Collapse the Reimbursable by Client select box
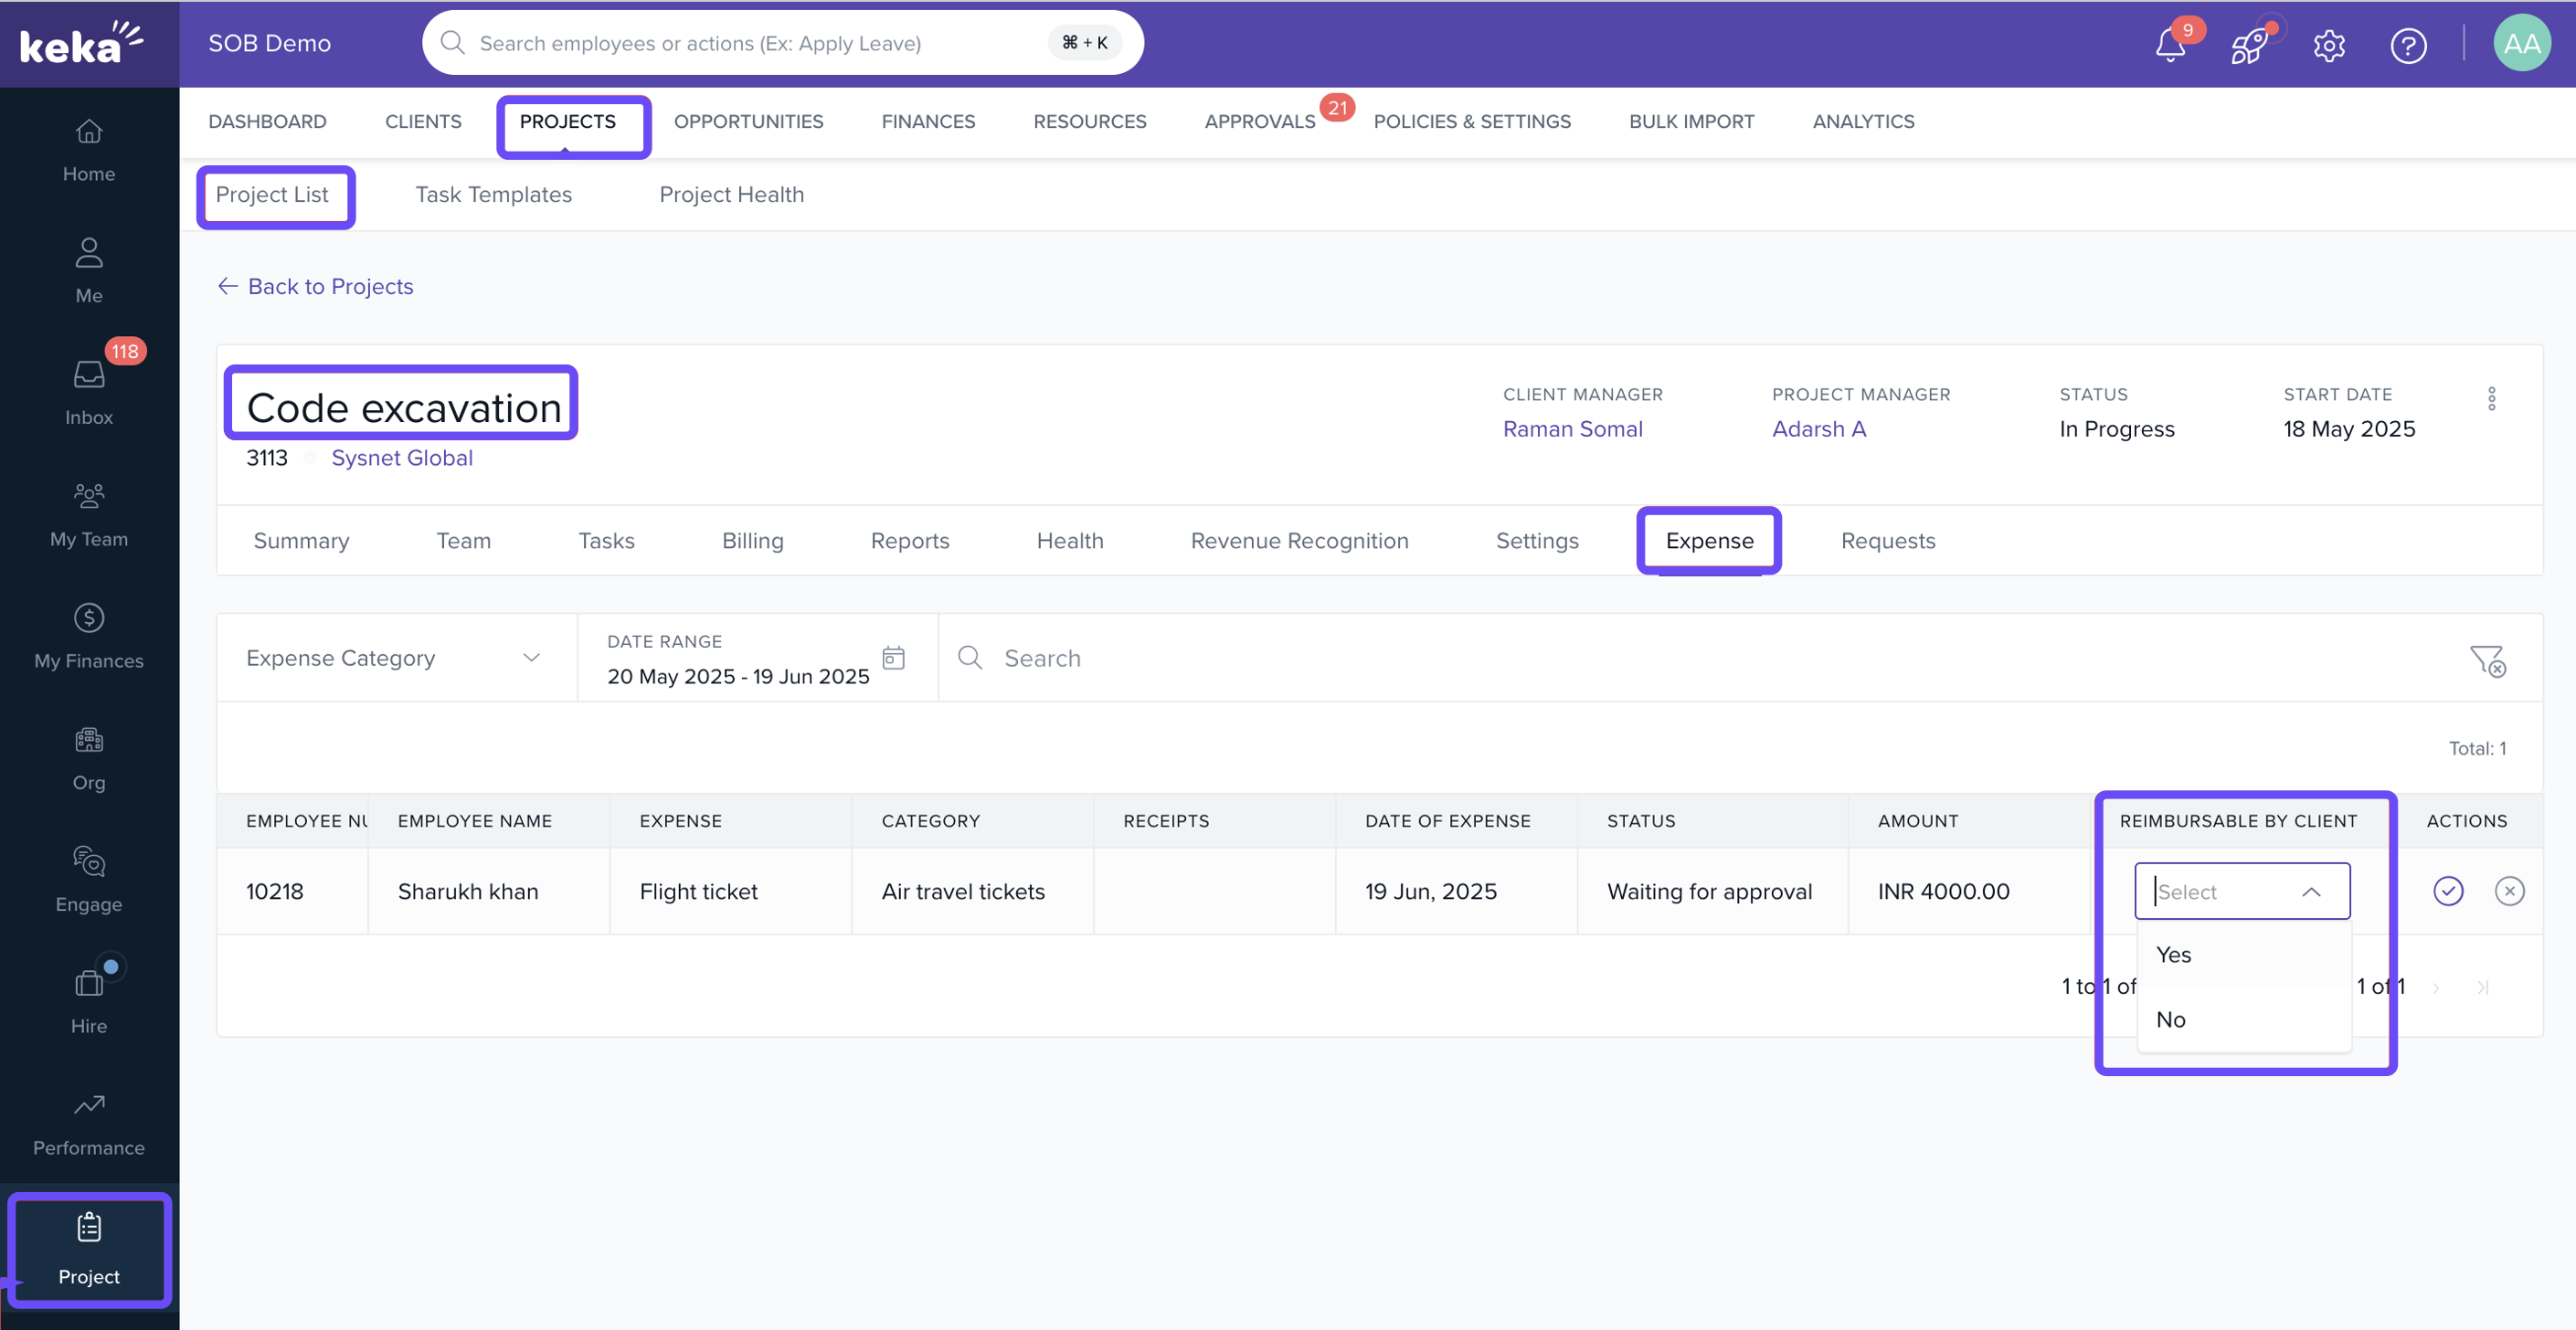 coord(2311,891)
